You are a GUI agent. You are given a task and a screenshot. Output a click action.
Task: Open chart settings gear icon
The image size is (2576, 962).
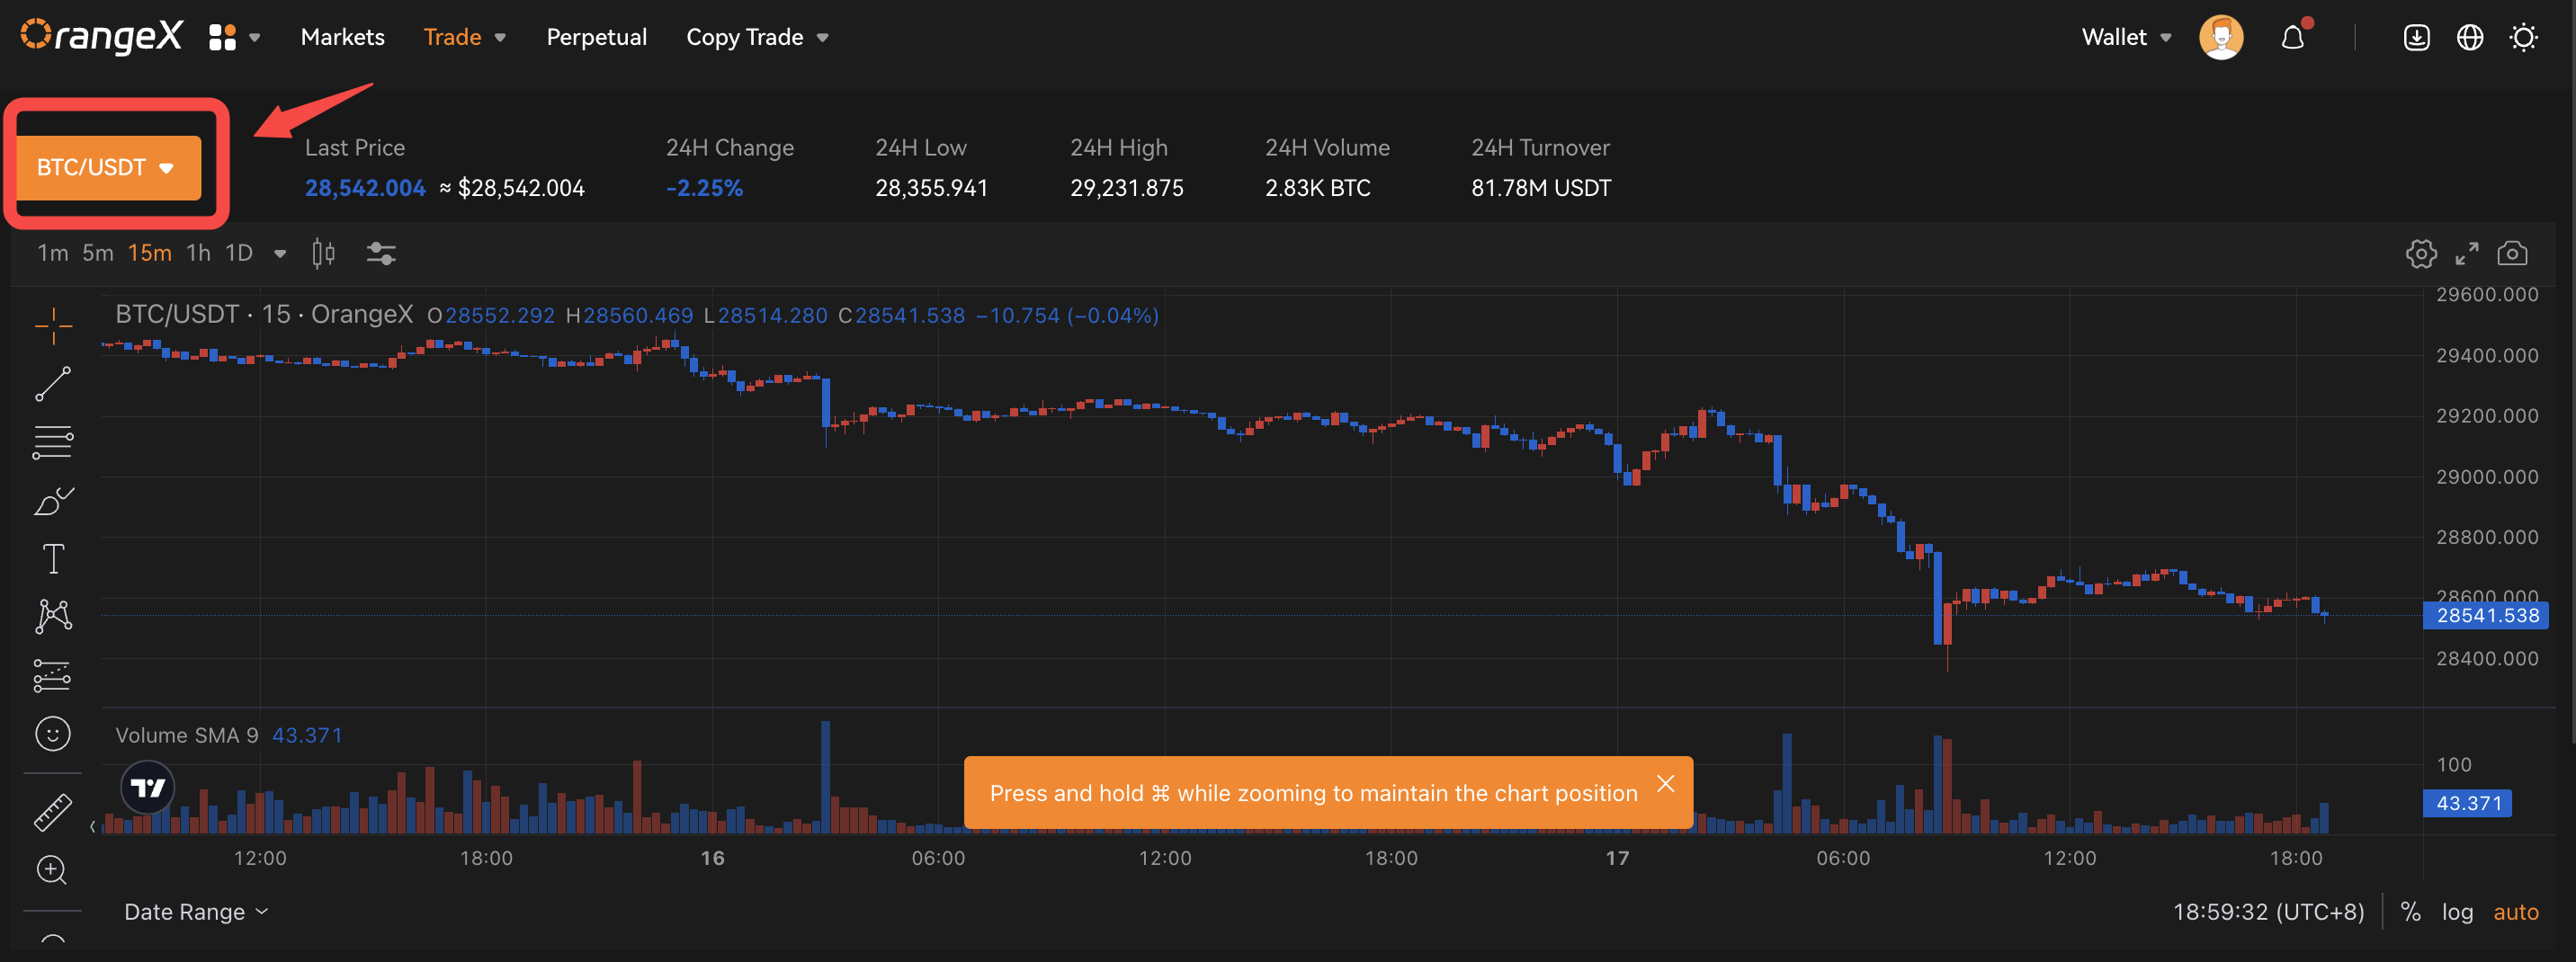tap(2421, 254)
